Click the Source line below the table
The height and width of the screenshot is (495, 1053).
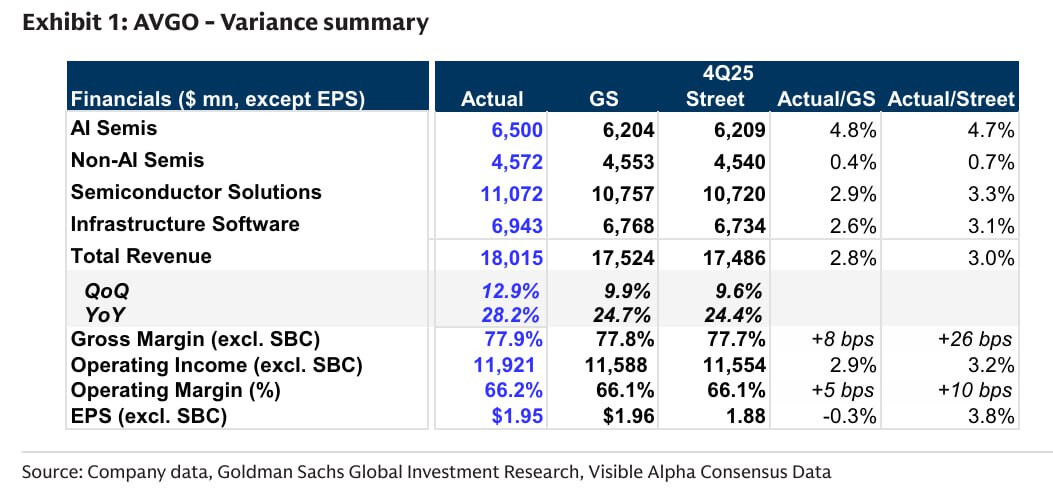click(427, 471)
